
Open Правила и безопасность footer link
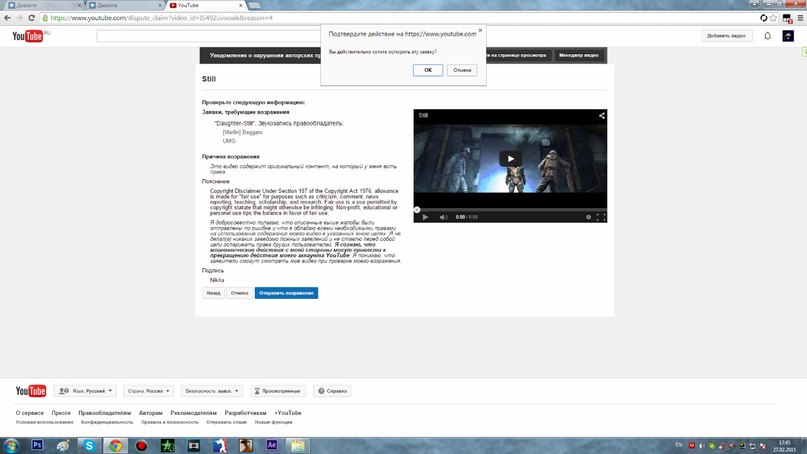pos(170,422)
